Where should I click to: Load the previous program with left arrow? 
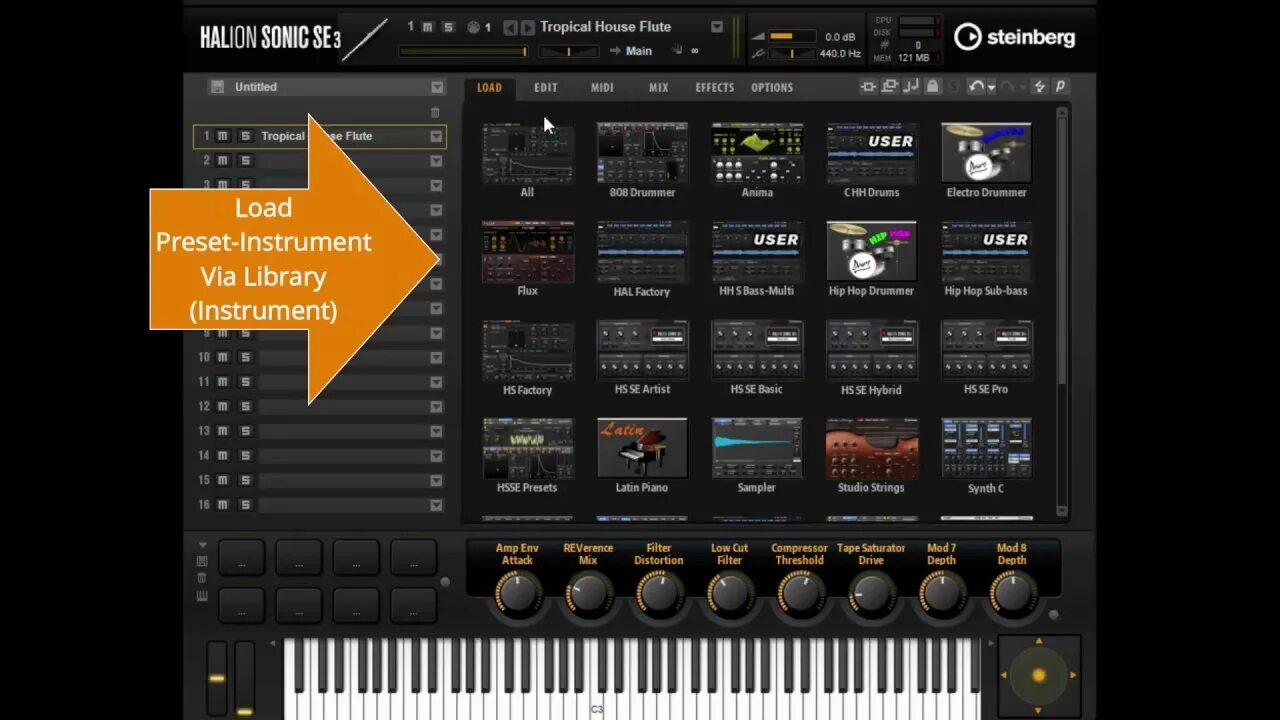[x=510, y=27]
